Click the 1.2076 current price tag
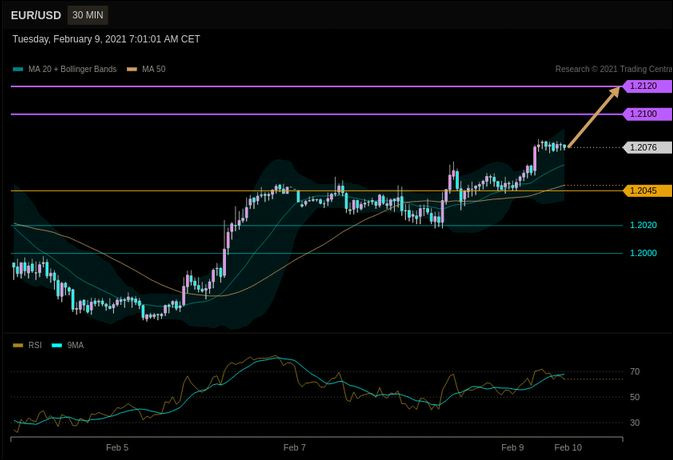Screen dimensions: 673x460 (647, 147)
